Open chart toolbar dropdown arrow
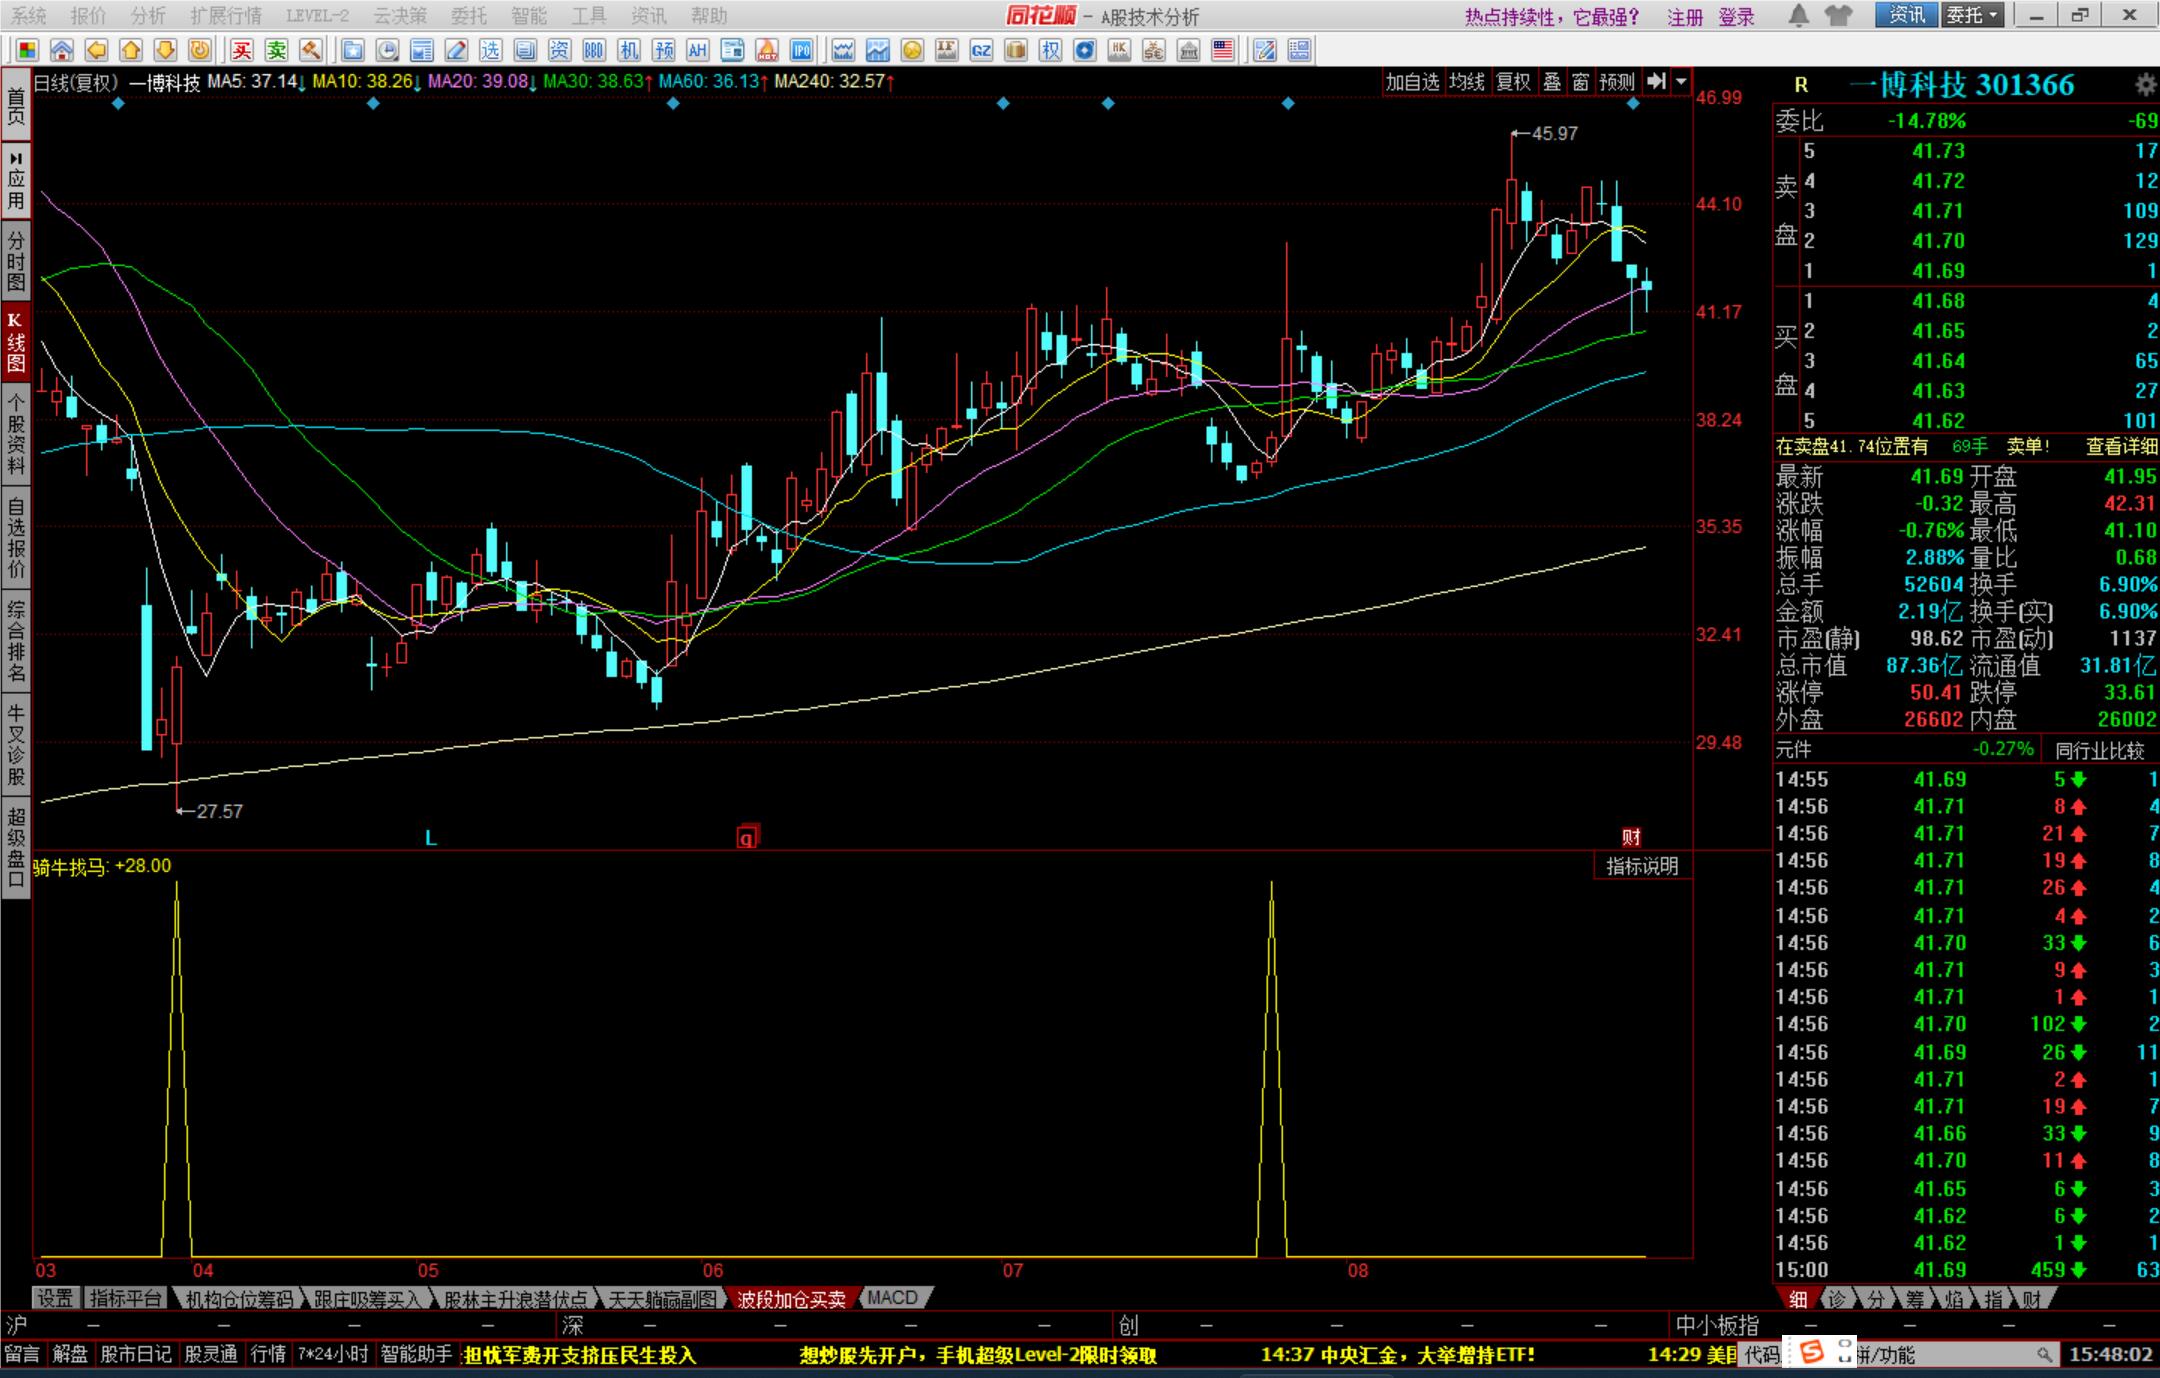2160x1378 pixels. pyautogui.click(x=1681, y=82)
